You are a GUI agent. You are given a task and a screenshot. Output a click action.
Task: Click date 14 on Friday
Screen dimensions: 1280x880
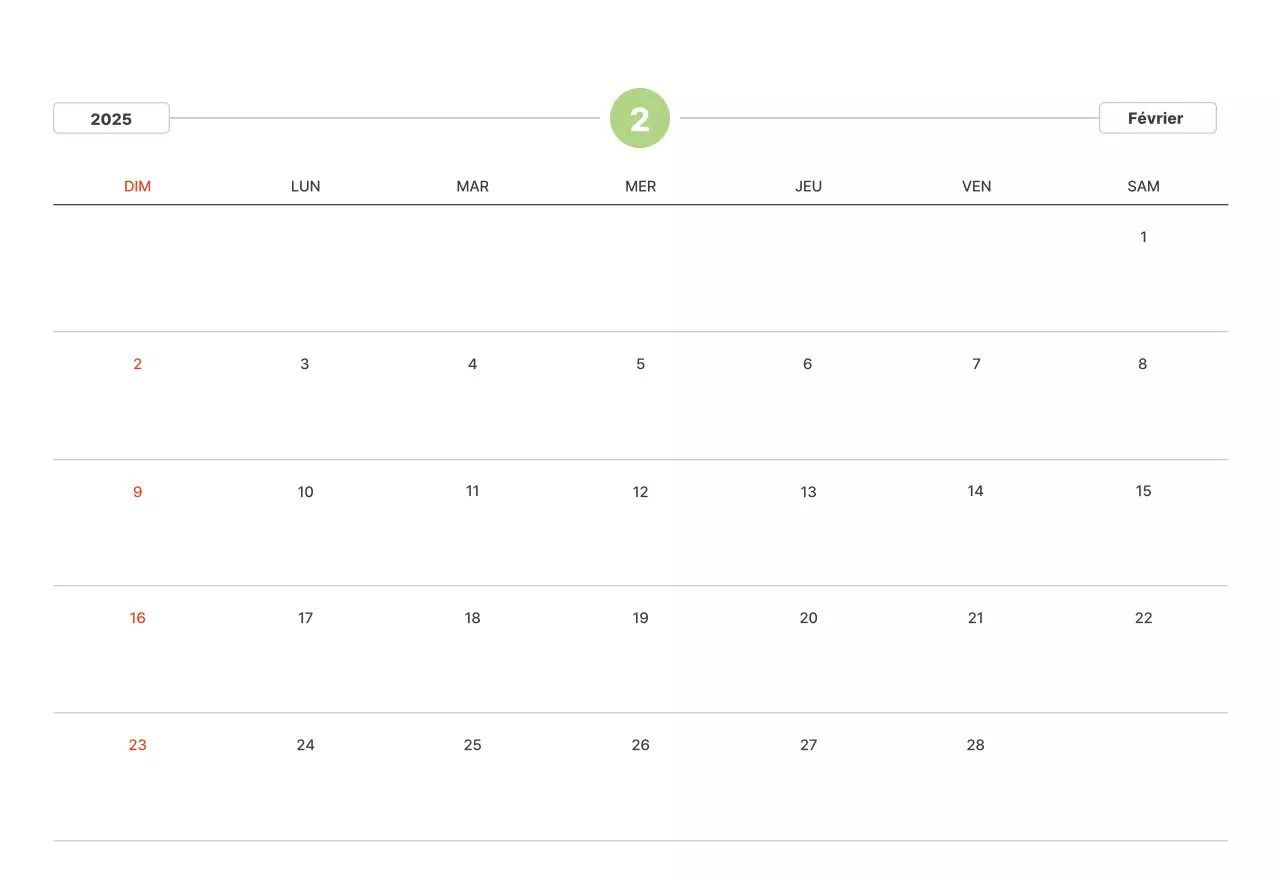(x=975, y=491)
